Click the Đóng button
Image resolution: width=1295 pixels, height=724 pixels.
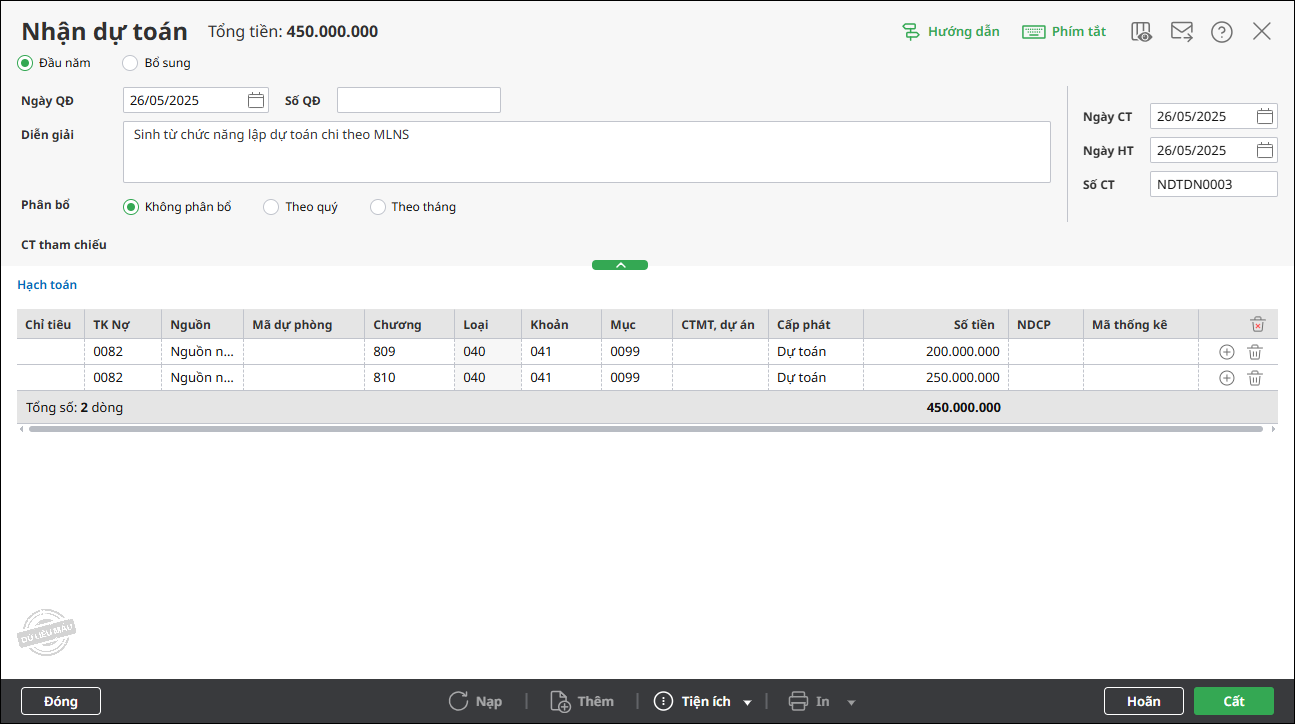tap(61, 701)
